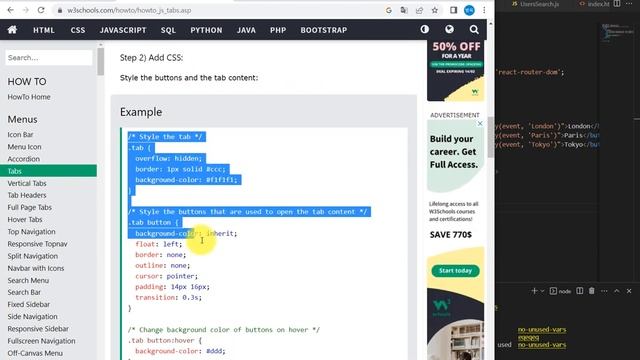Open VS Code editor more actions
640x360 pixels.
[x=629, y=4]
